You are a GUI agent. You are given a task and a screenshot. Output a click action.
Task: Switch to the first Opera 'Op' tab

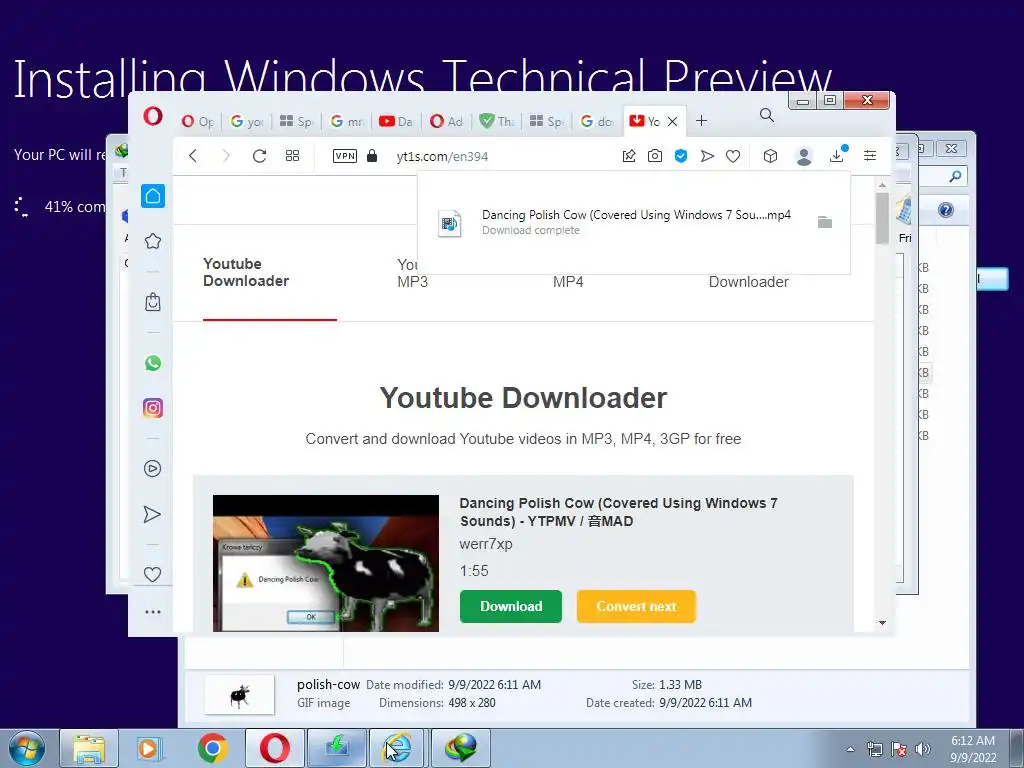point(198,121)
